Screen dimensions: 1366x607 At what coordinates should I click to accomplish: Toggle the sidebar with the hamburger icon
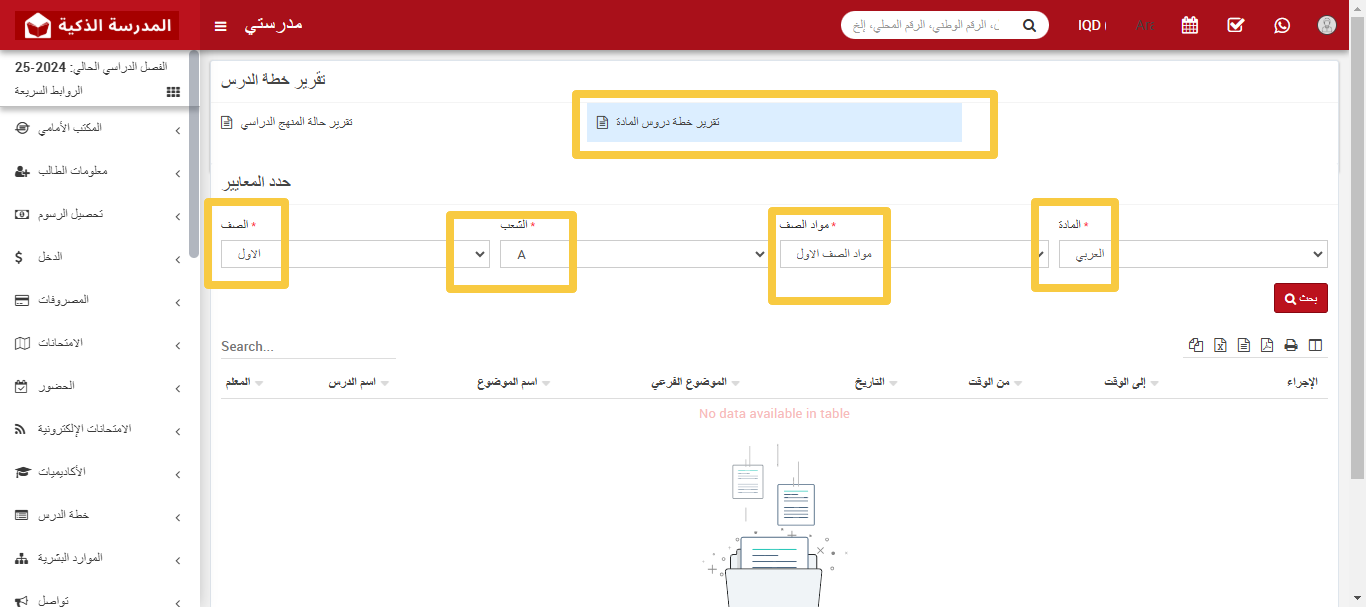(220, 26)
